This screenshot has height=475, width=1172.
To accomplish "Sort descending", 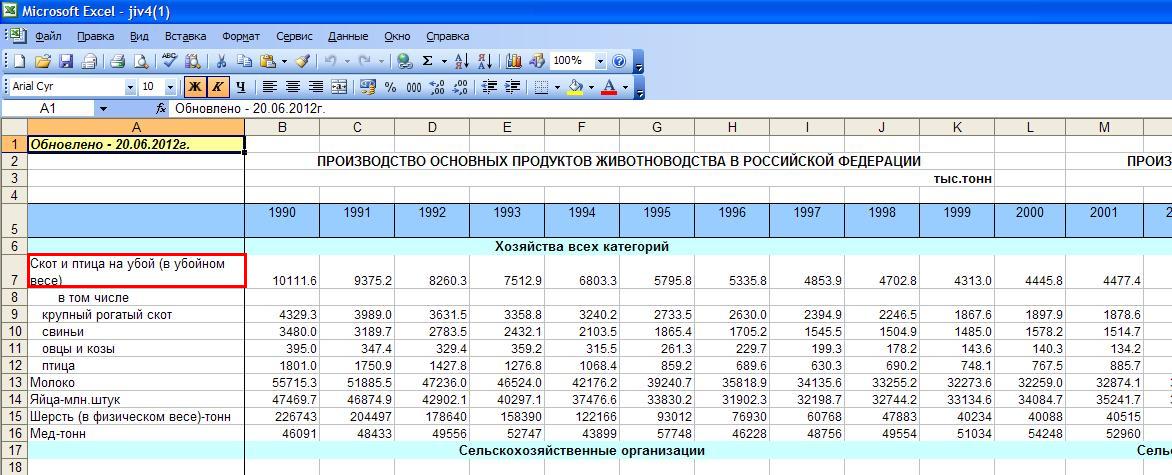I will coord(484,61).
